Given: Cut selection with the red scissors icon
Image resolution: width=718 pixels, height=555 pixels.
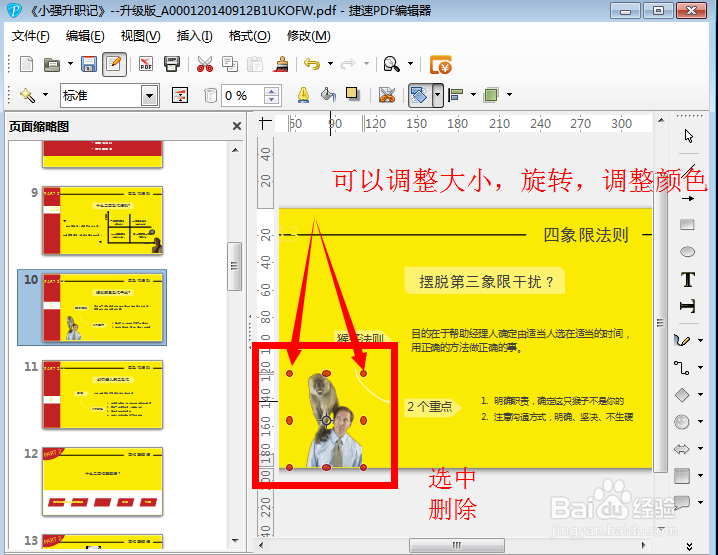Looking at the screenshot, I should pos(205,64).
